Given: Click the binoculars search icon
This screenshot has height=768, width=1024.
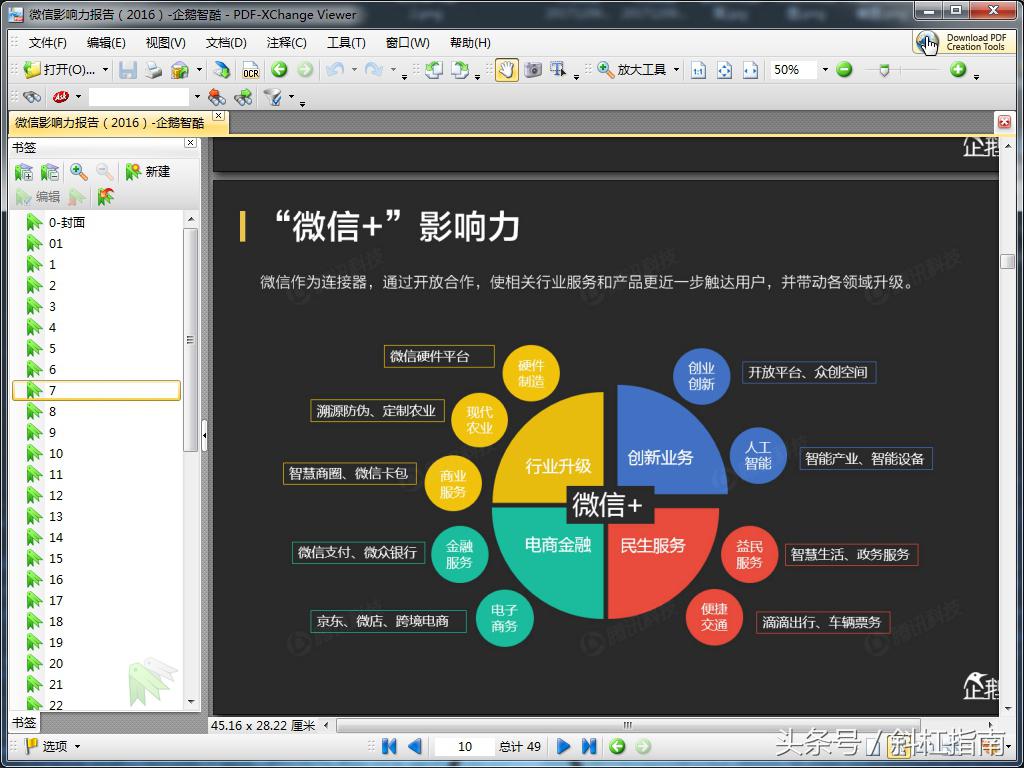Looking at the screenshot, I should click(32, 97).
